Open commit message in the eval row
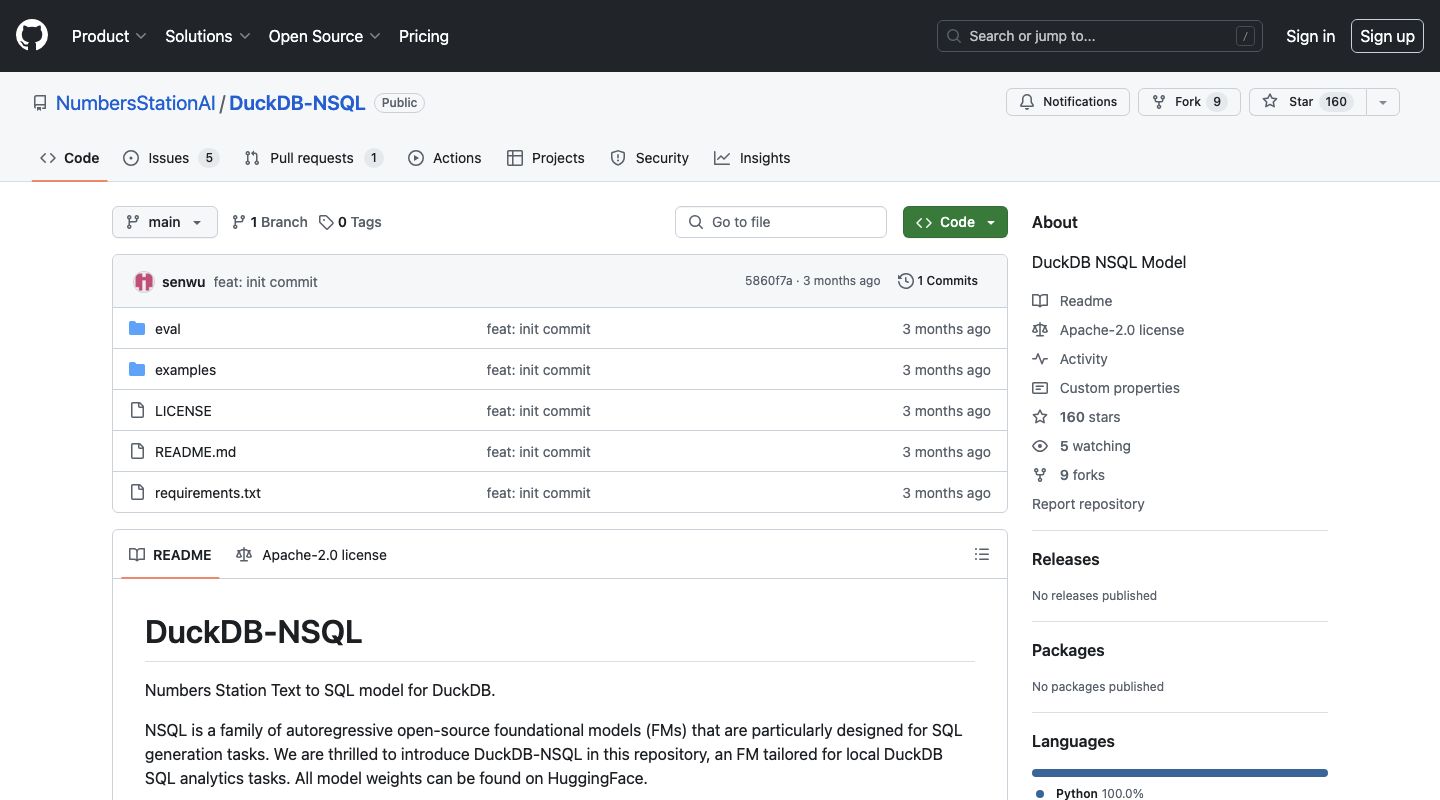Screen dimensions: 1440x800 538,329
